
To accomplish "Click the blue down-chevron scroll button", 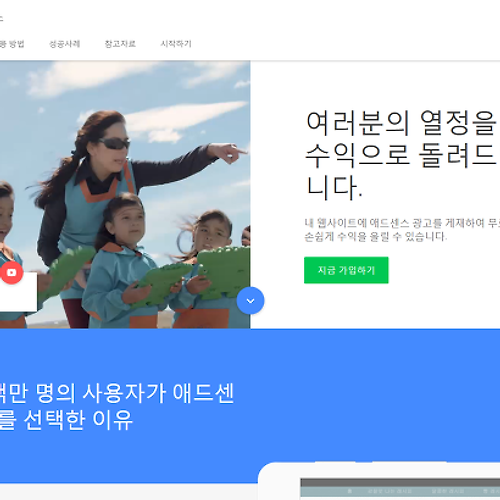I will pyautogui.click(x=250, y=301).
